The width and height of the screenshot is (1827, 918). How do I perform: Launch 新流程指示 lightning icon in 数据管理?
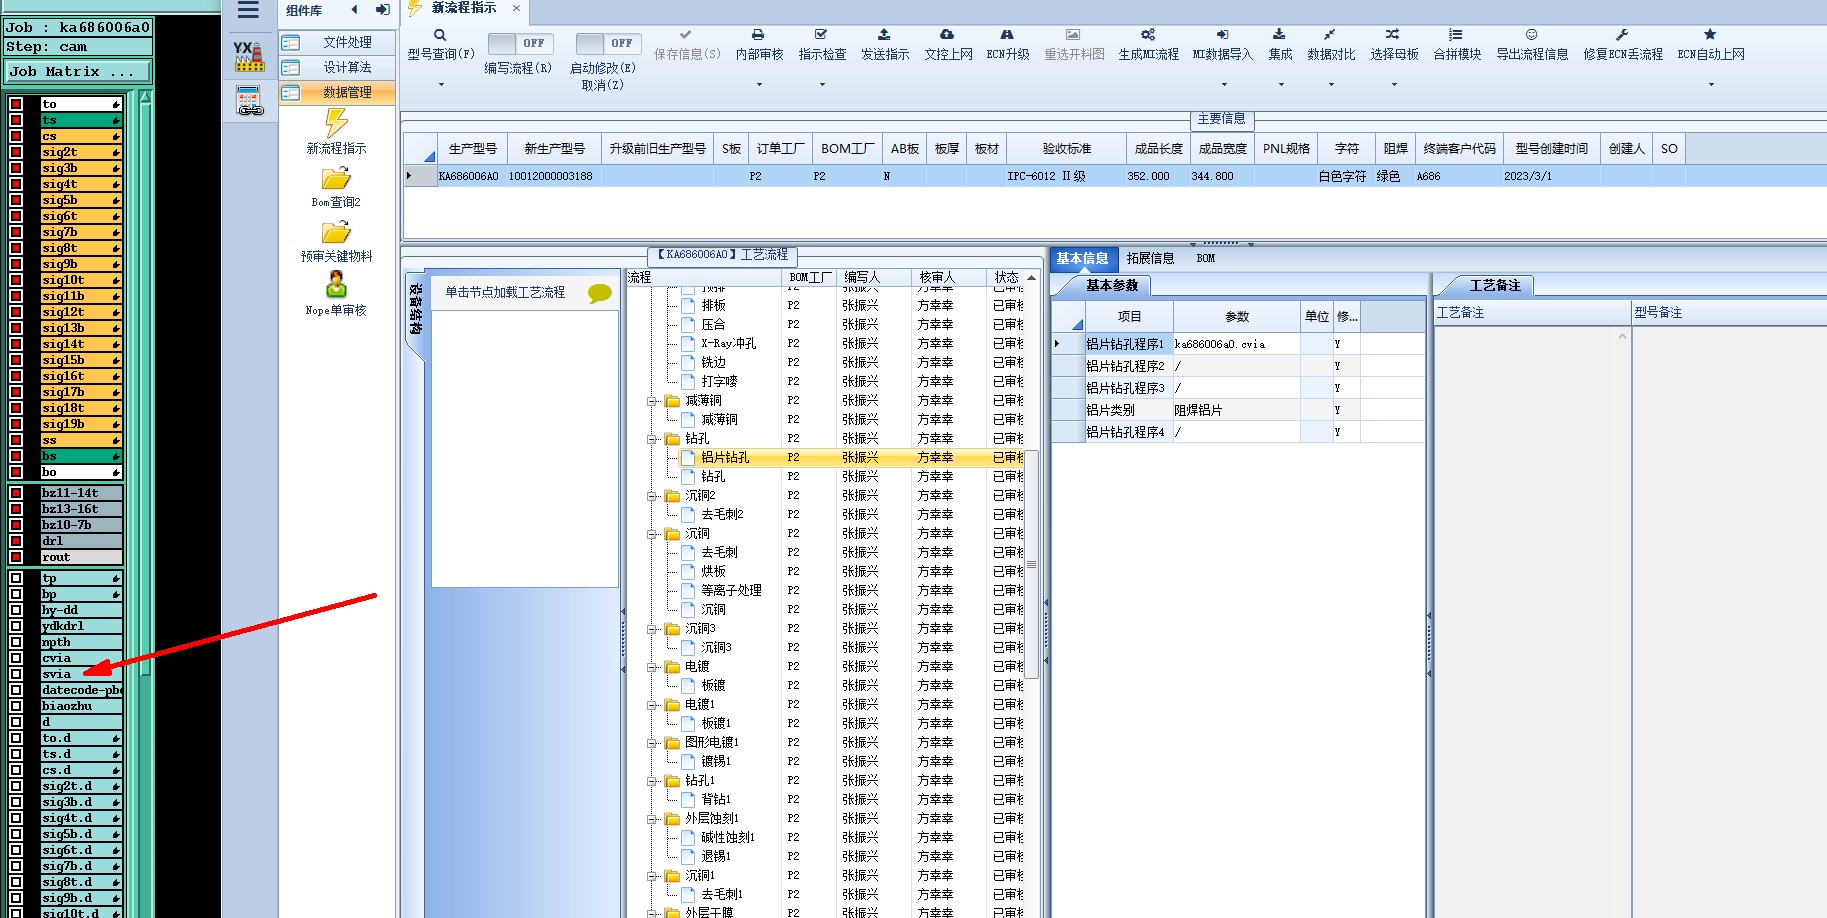336,123
